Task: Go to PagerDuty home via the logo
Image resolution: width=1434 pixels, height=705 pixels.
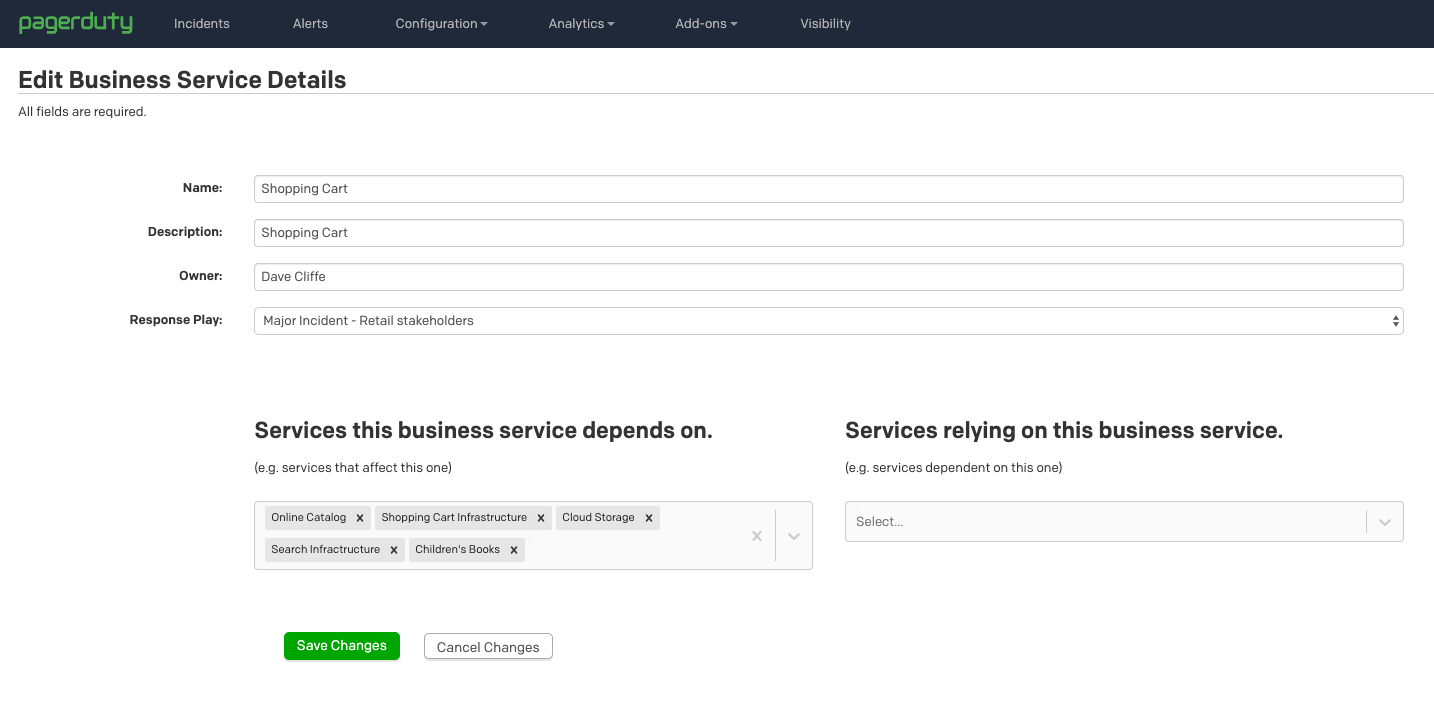Action: 76,22
